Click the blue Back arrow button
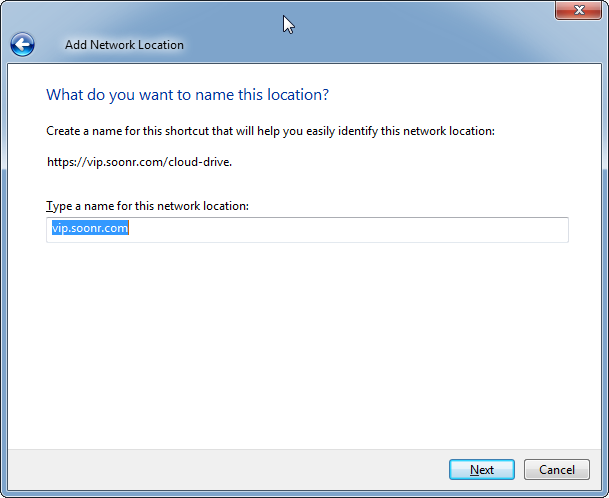This screenshot has height=498, width=609. point(22,44)
